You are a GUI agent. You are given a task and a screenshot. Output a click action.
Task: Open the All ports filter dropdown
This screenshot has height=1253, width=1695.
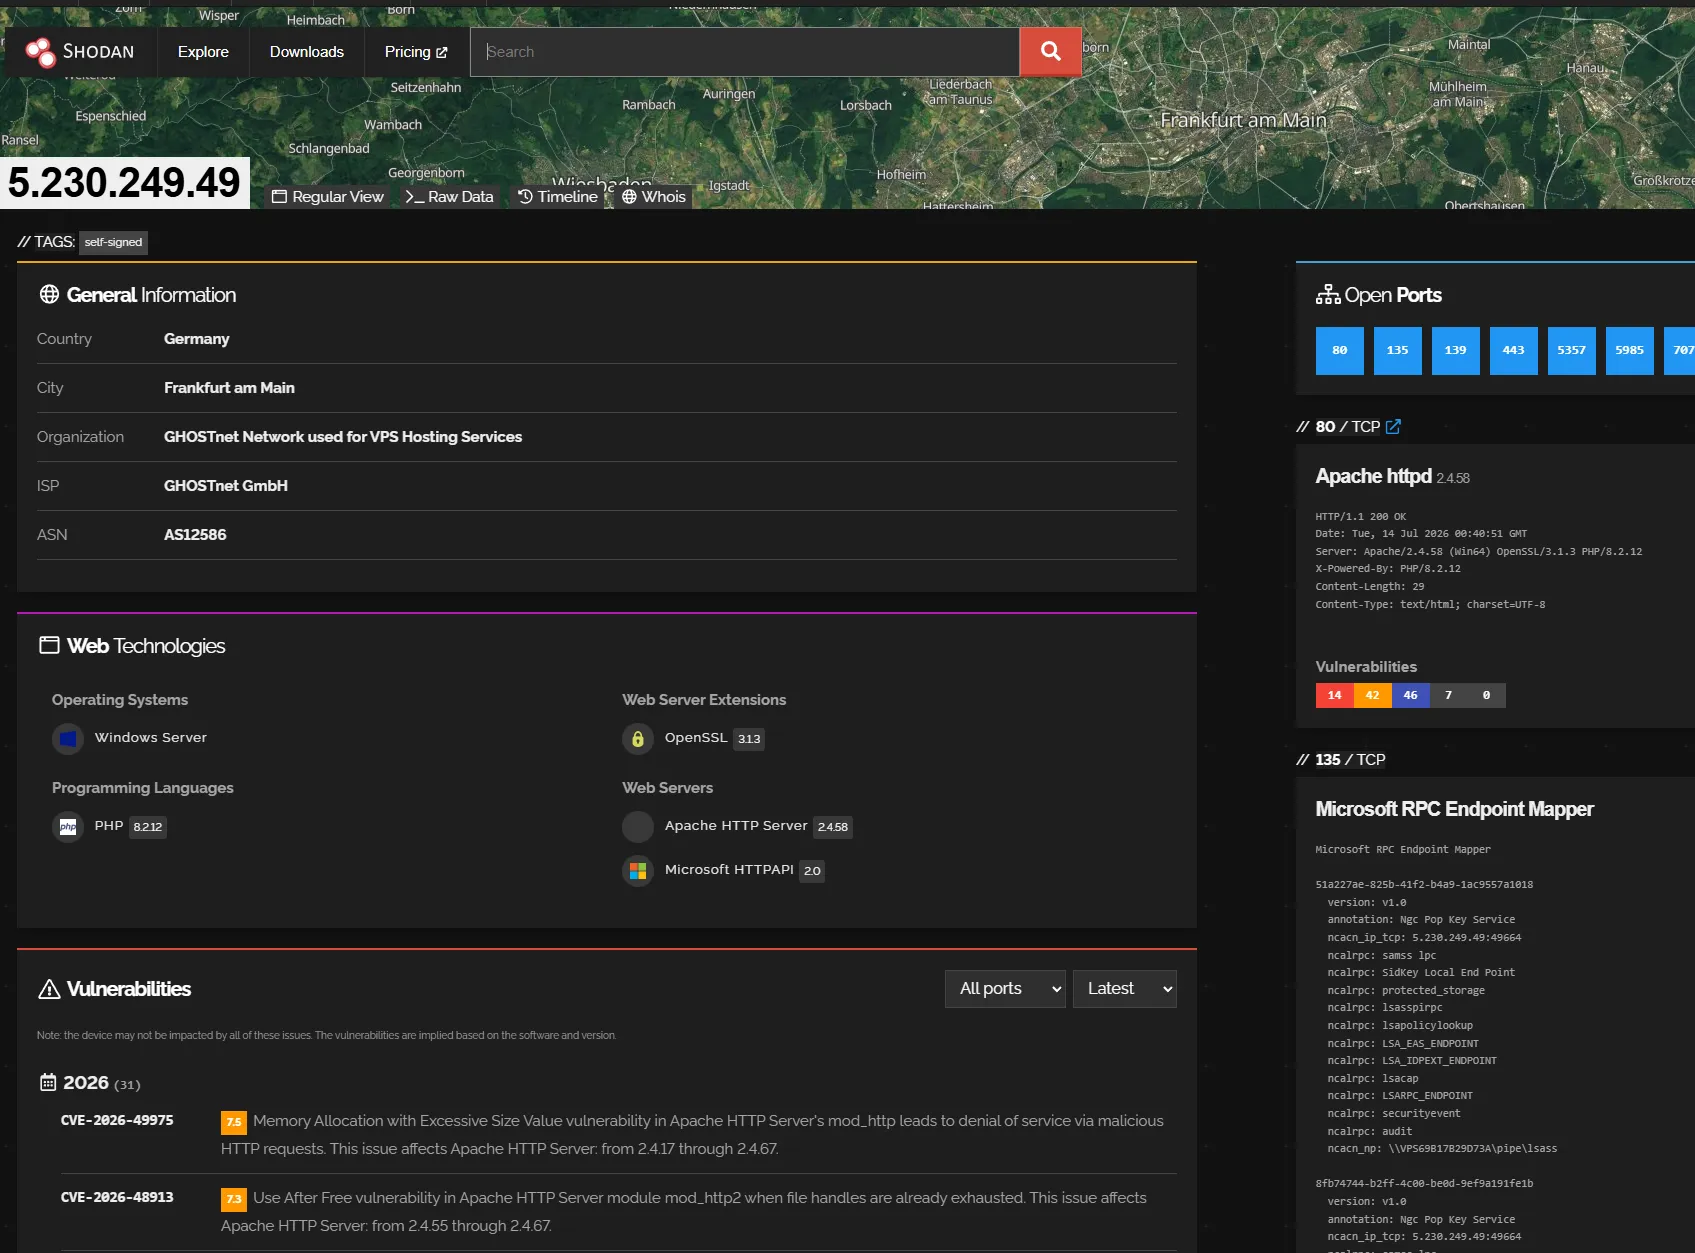(1005, 989)
